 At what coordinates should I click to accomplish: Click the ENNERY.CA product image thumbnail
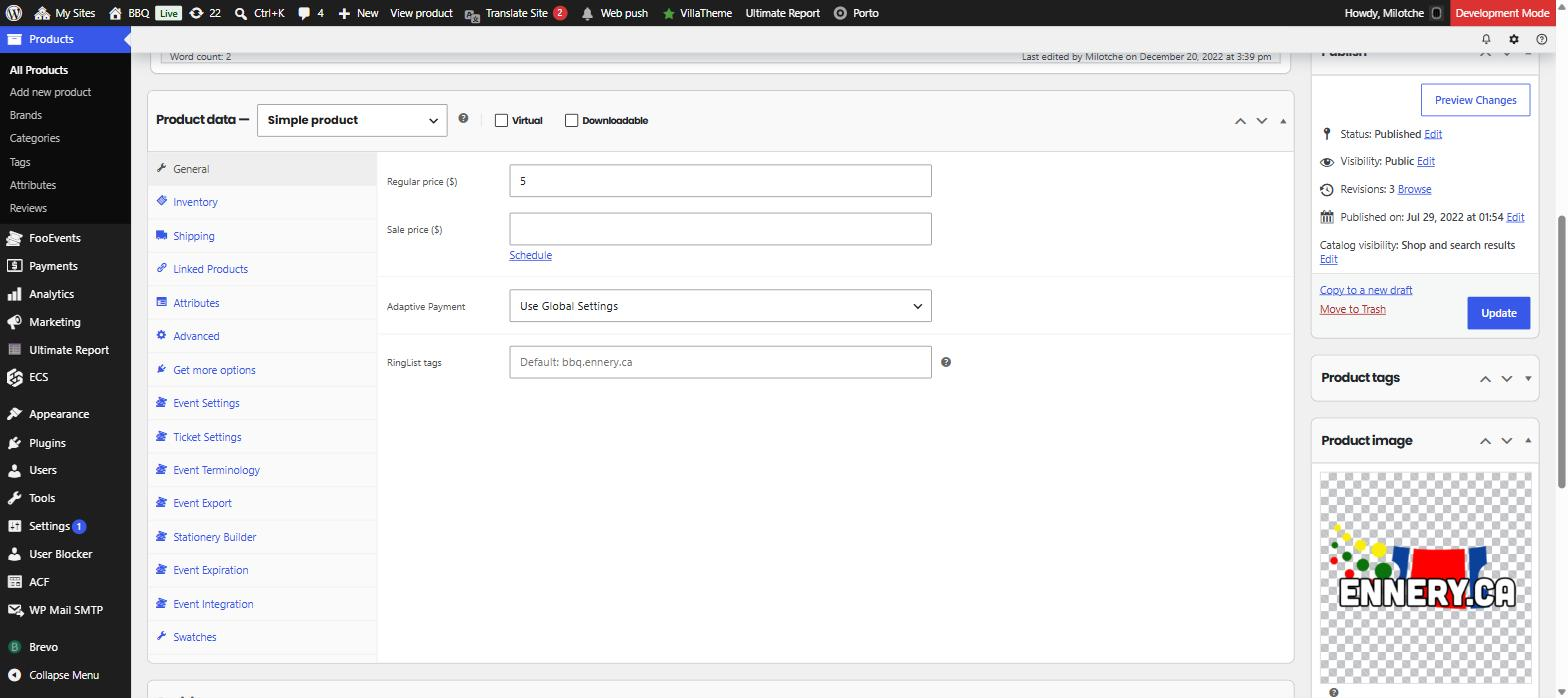(x=1425, y=578)
